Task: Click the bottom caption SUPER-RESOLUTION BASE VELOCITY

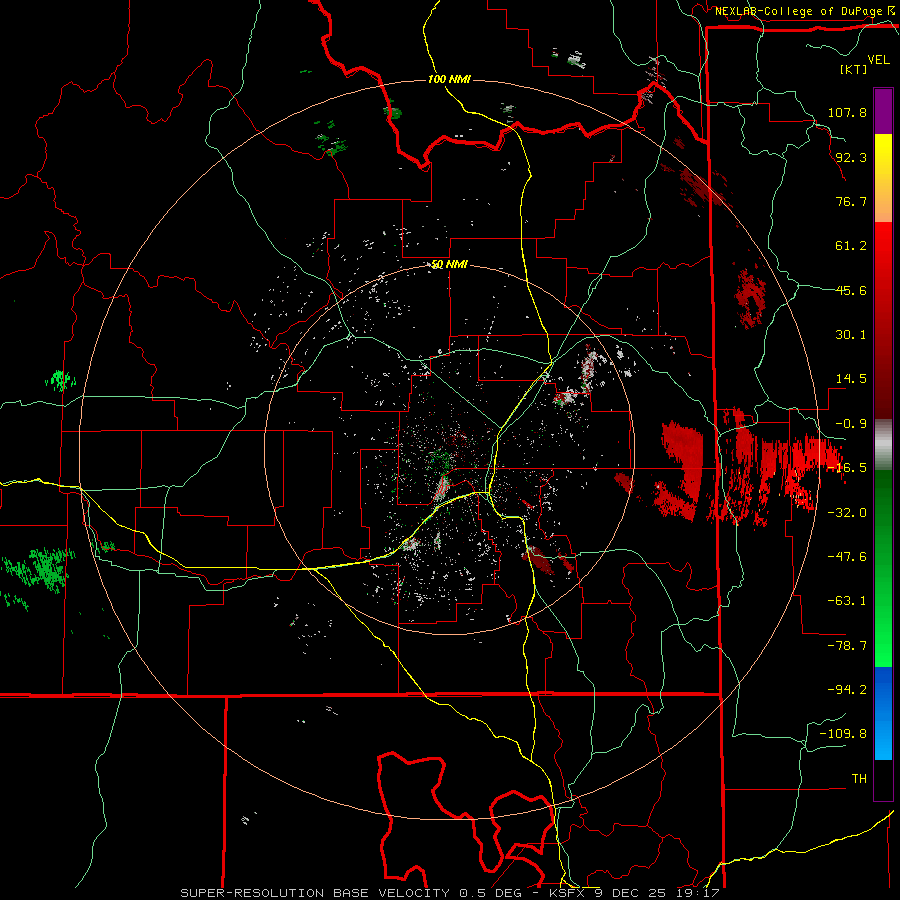Action: [x=317, y=893]
